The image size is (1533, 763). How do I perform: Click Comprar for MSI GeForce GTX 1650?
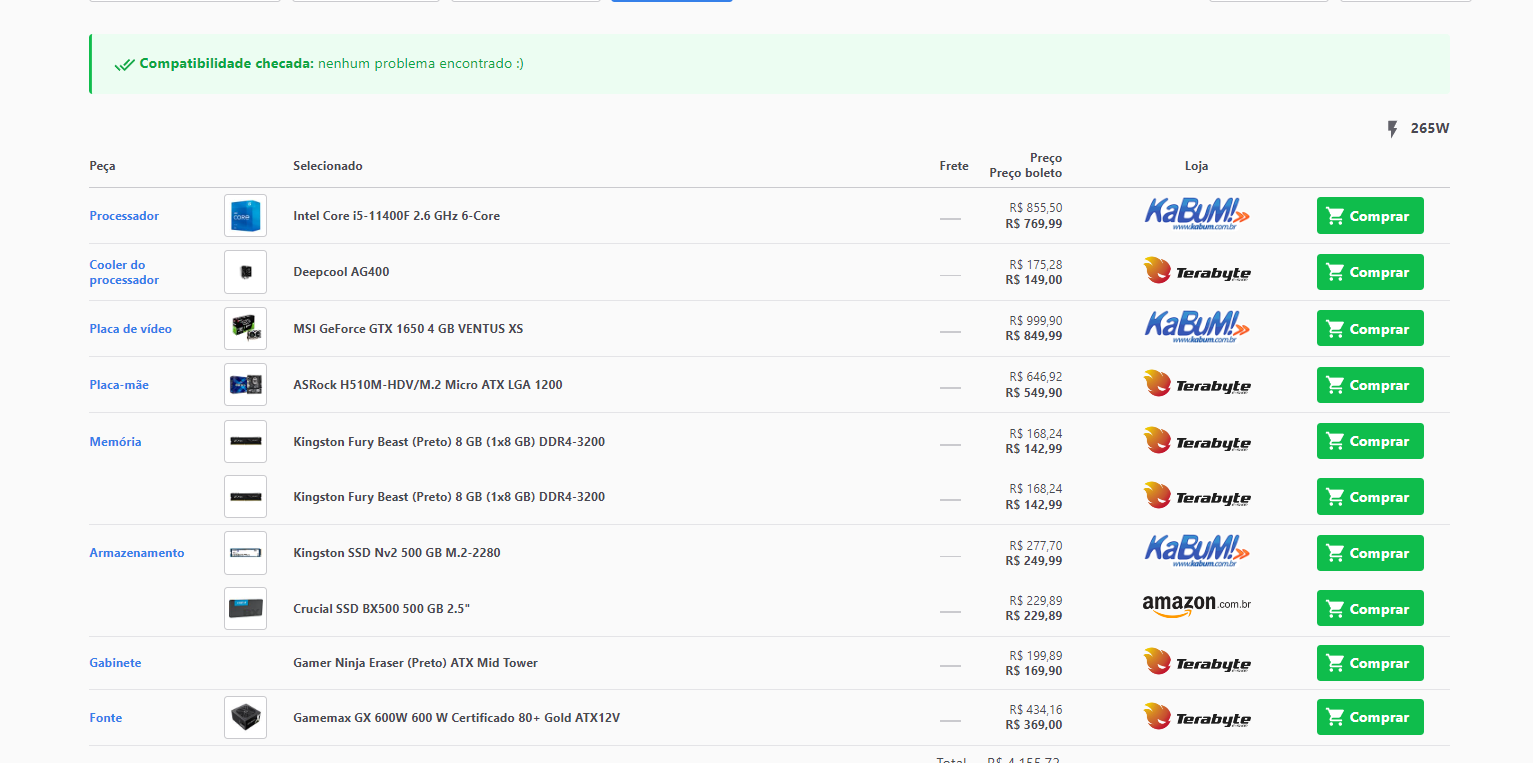1370,329
